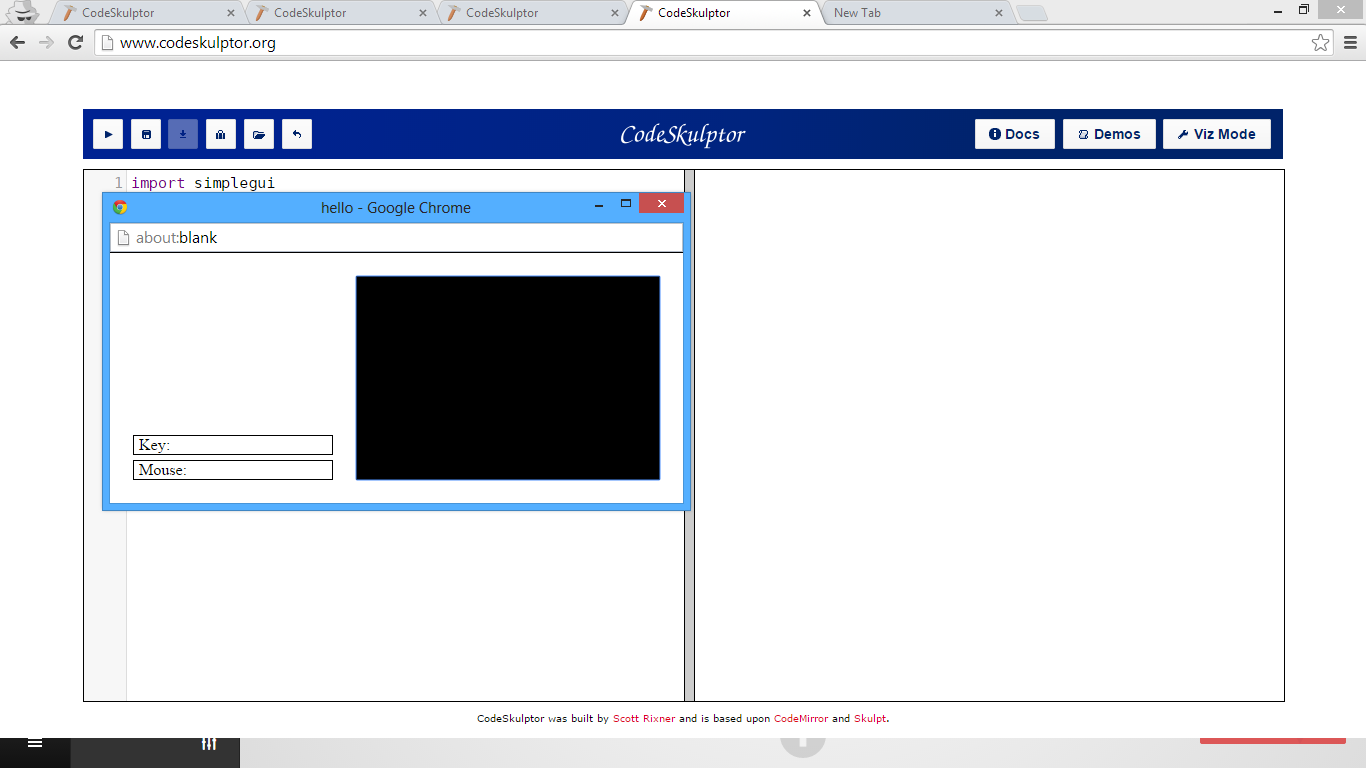Viewport: 1366px width, 768px height.
Task: Switch to Viz Mode
Action: 1217,134
